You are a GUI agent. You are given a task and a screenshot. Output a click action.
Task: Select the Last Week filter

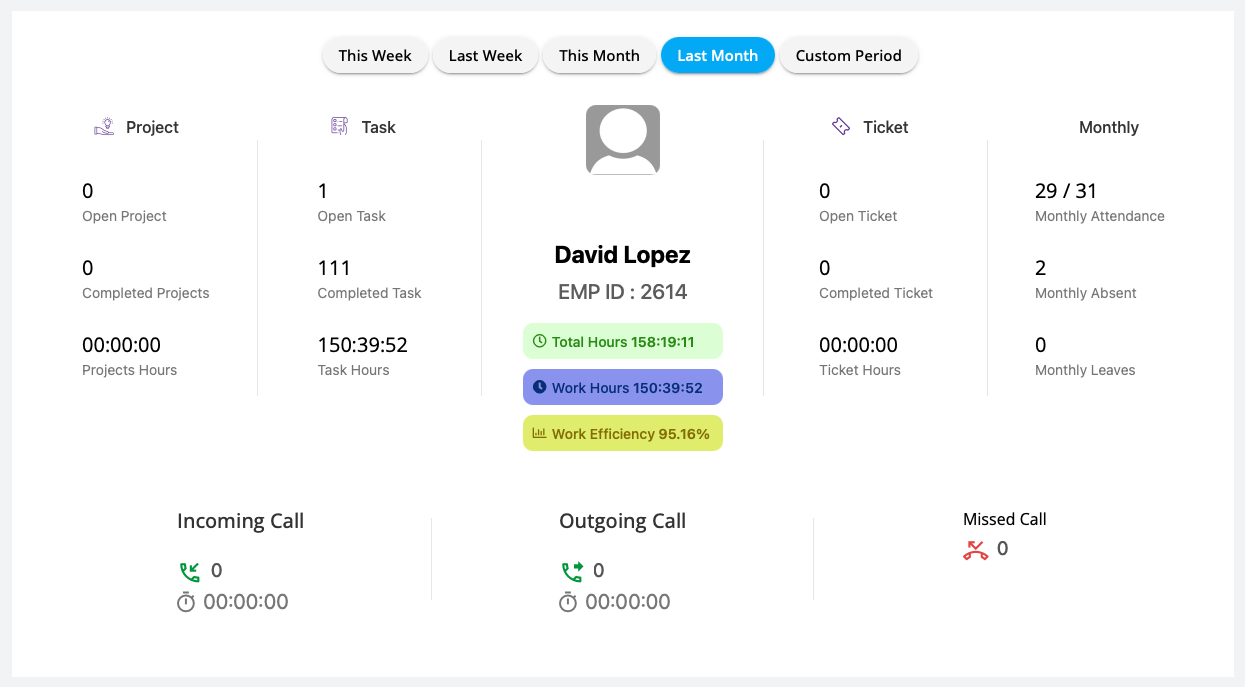[x=485, y=56]
